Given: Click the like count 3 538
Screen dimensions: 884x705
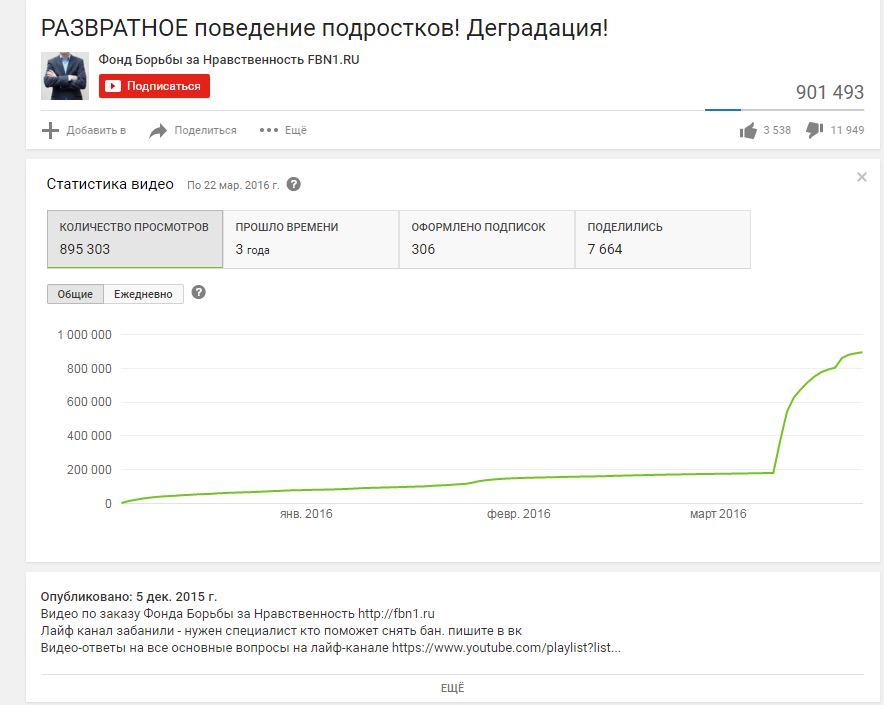Looking at the screenshot, I should coord(777,130).
